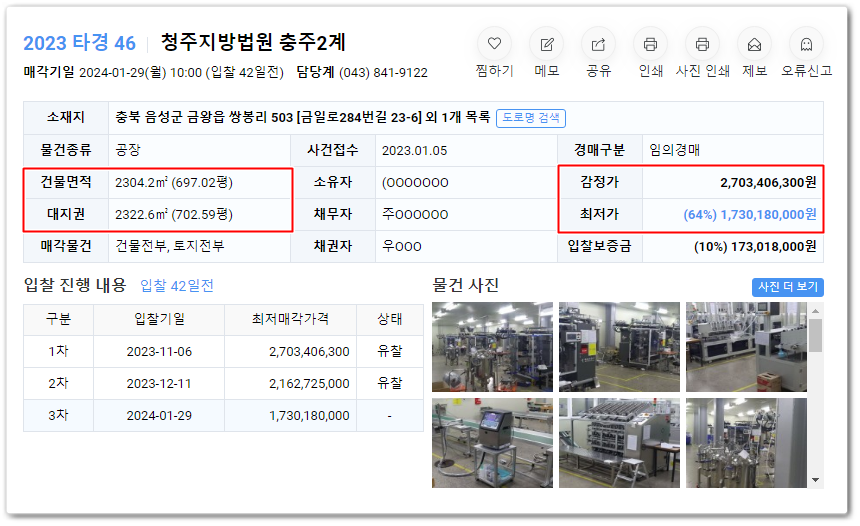Select the 1차 bid row date 2023-11-06
Screen dimensions: 860x526
point(159,352)
